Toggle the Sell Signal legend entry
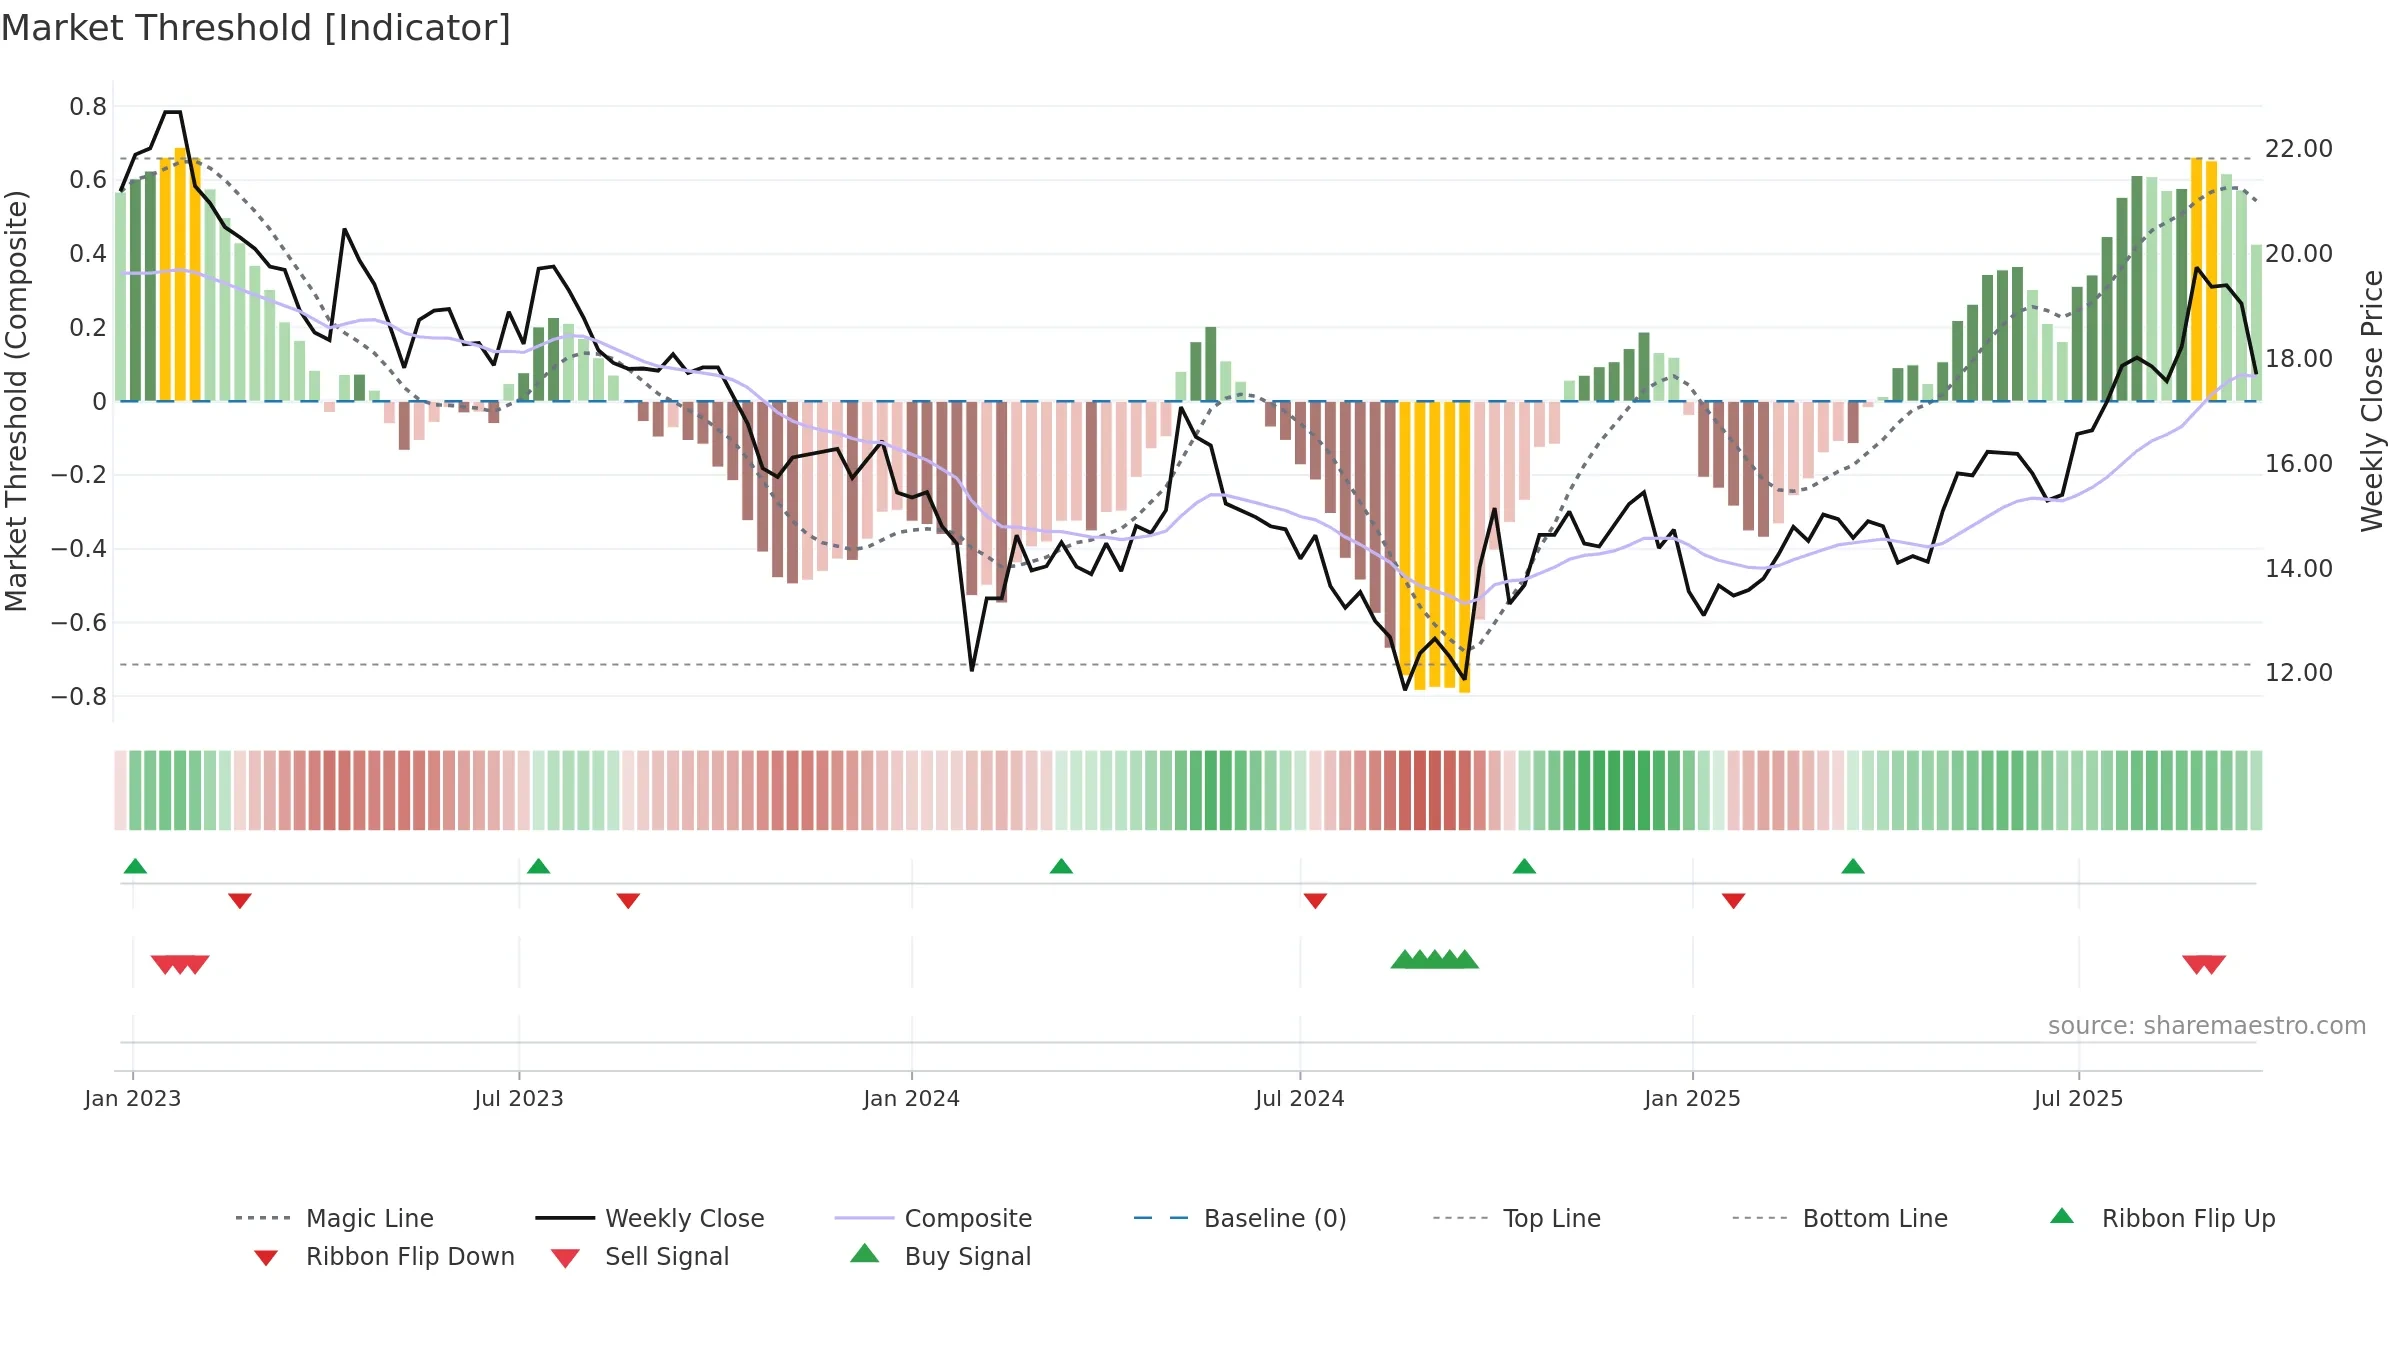 pos(640,1256)
